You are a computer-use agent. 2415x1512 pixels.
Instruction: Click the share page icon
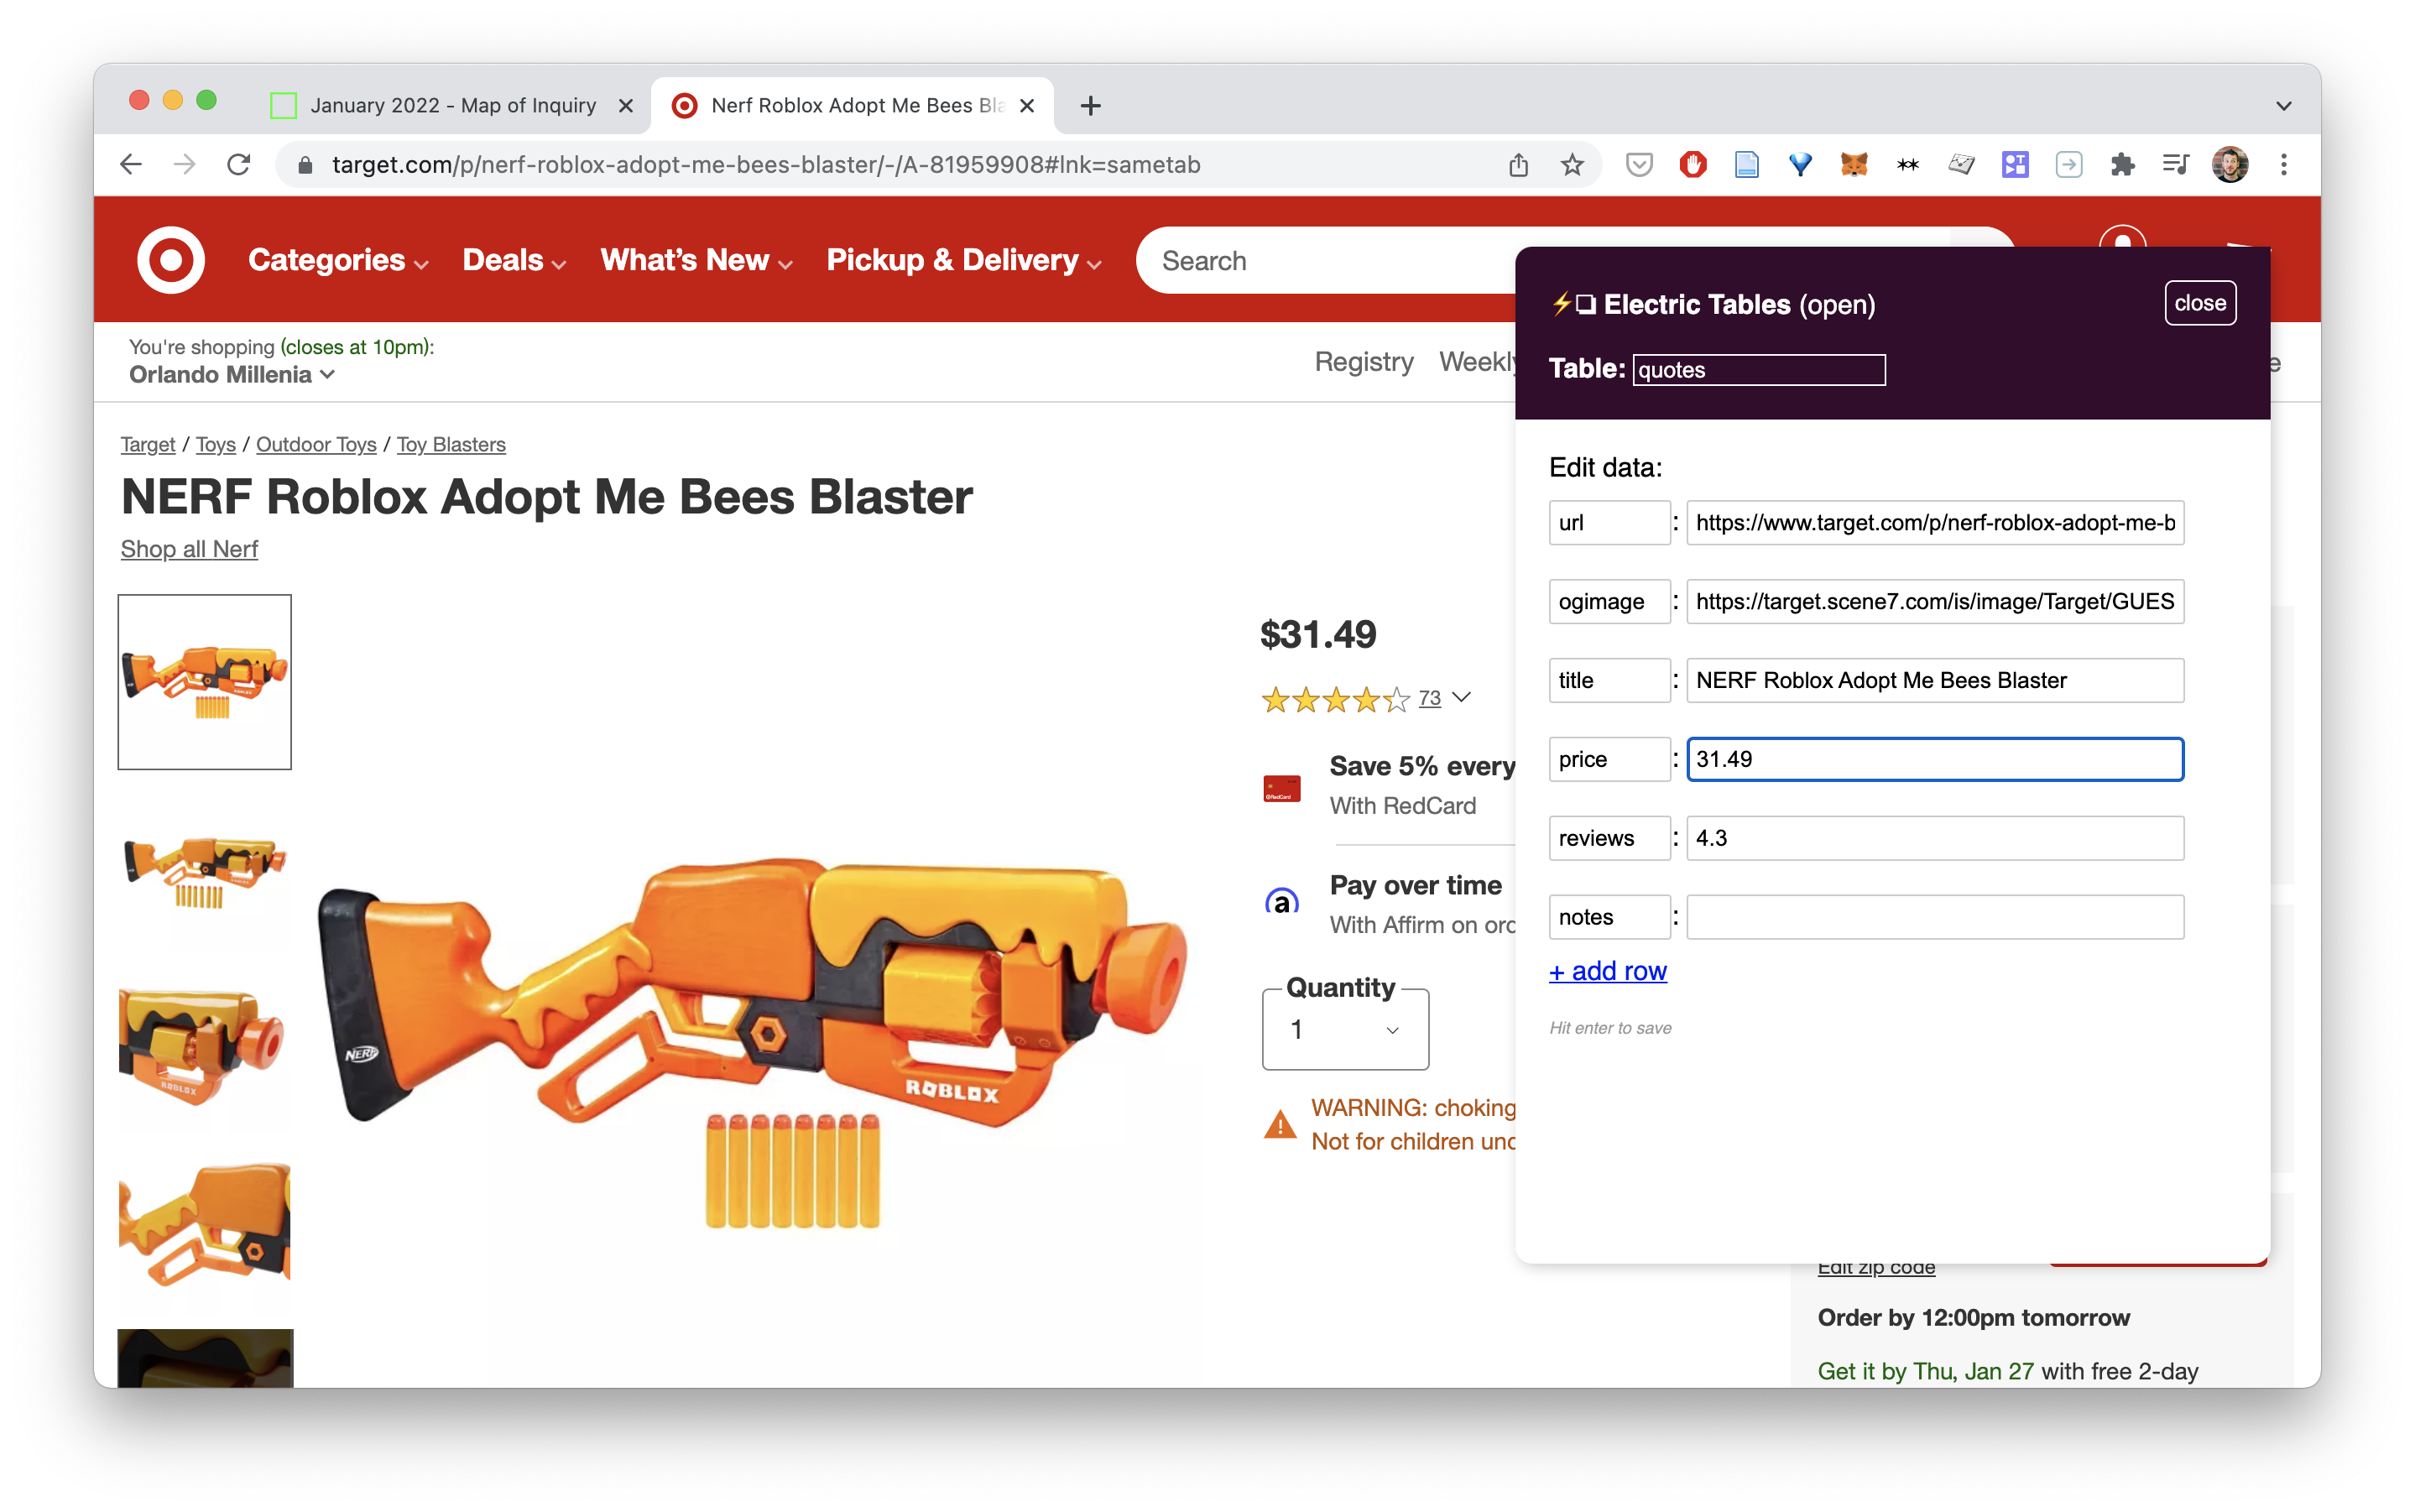(x=1518, y=164)
